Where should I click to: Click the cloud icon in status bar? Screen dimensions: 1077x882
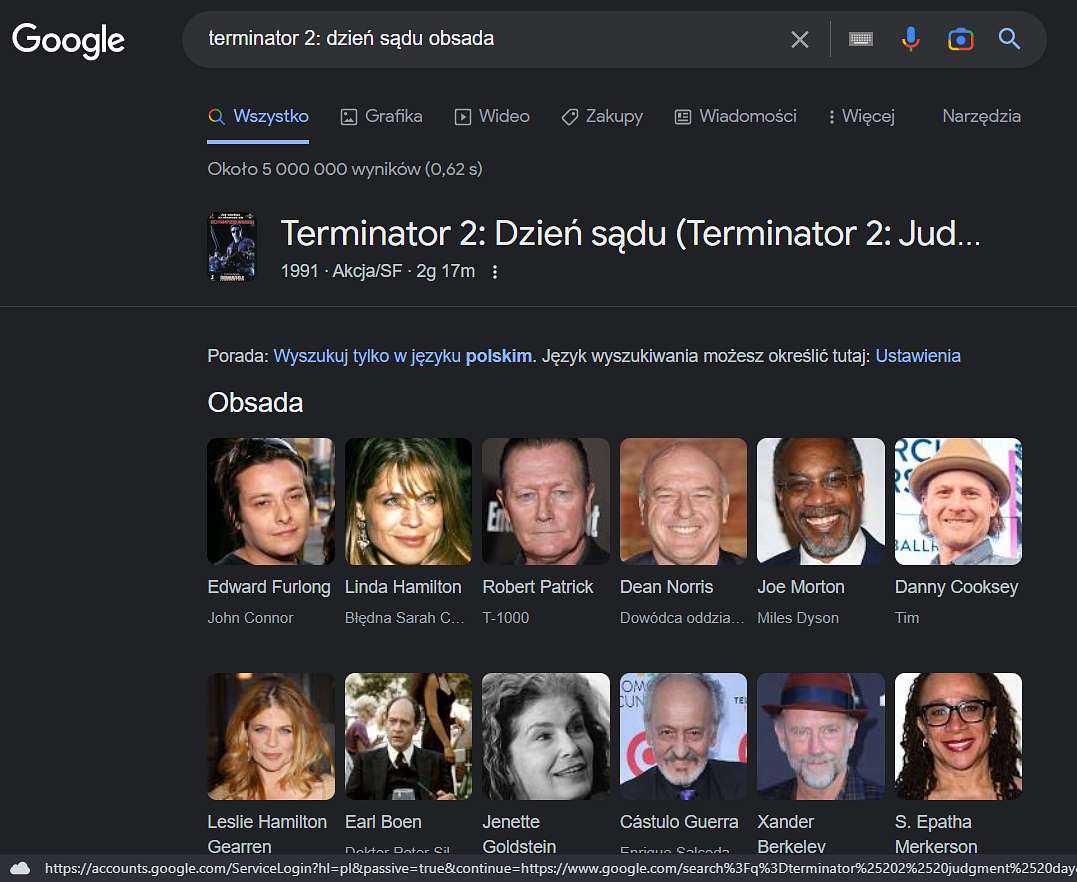[x=20, y=868]
